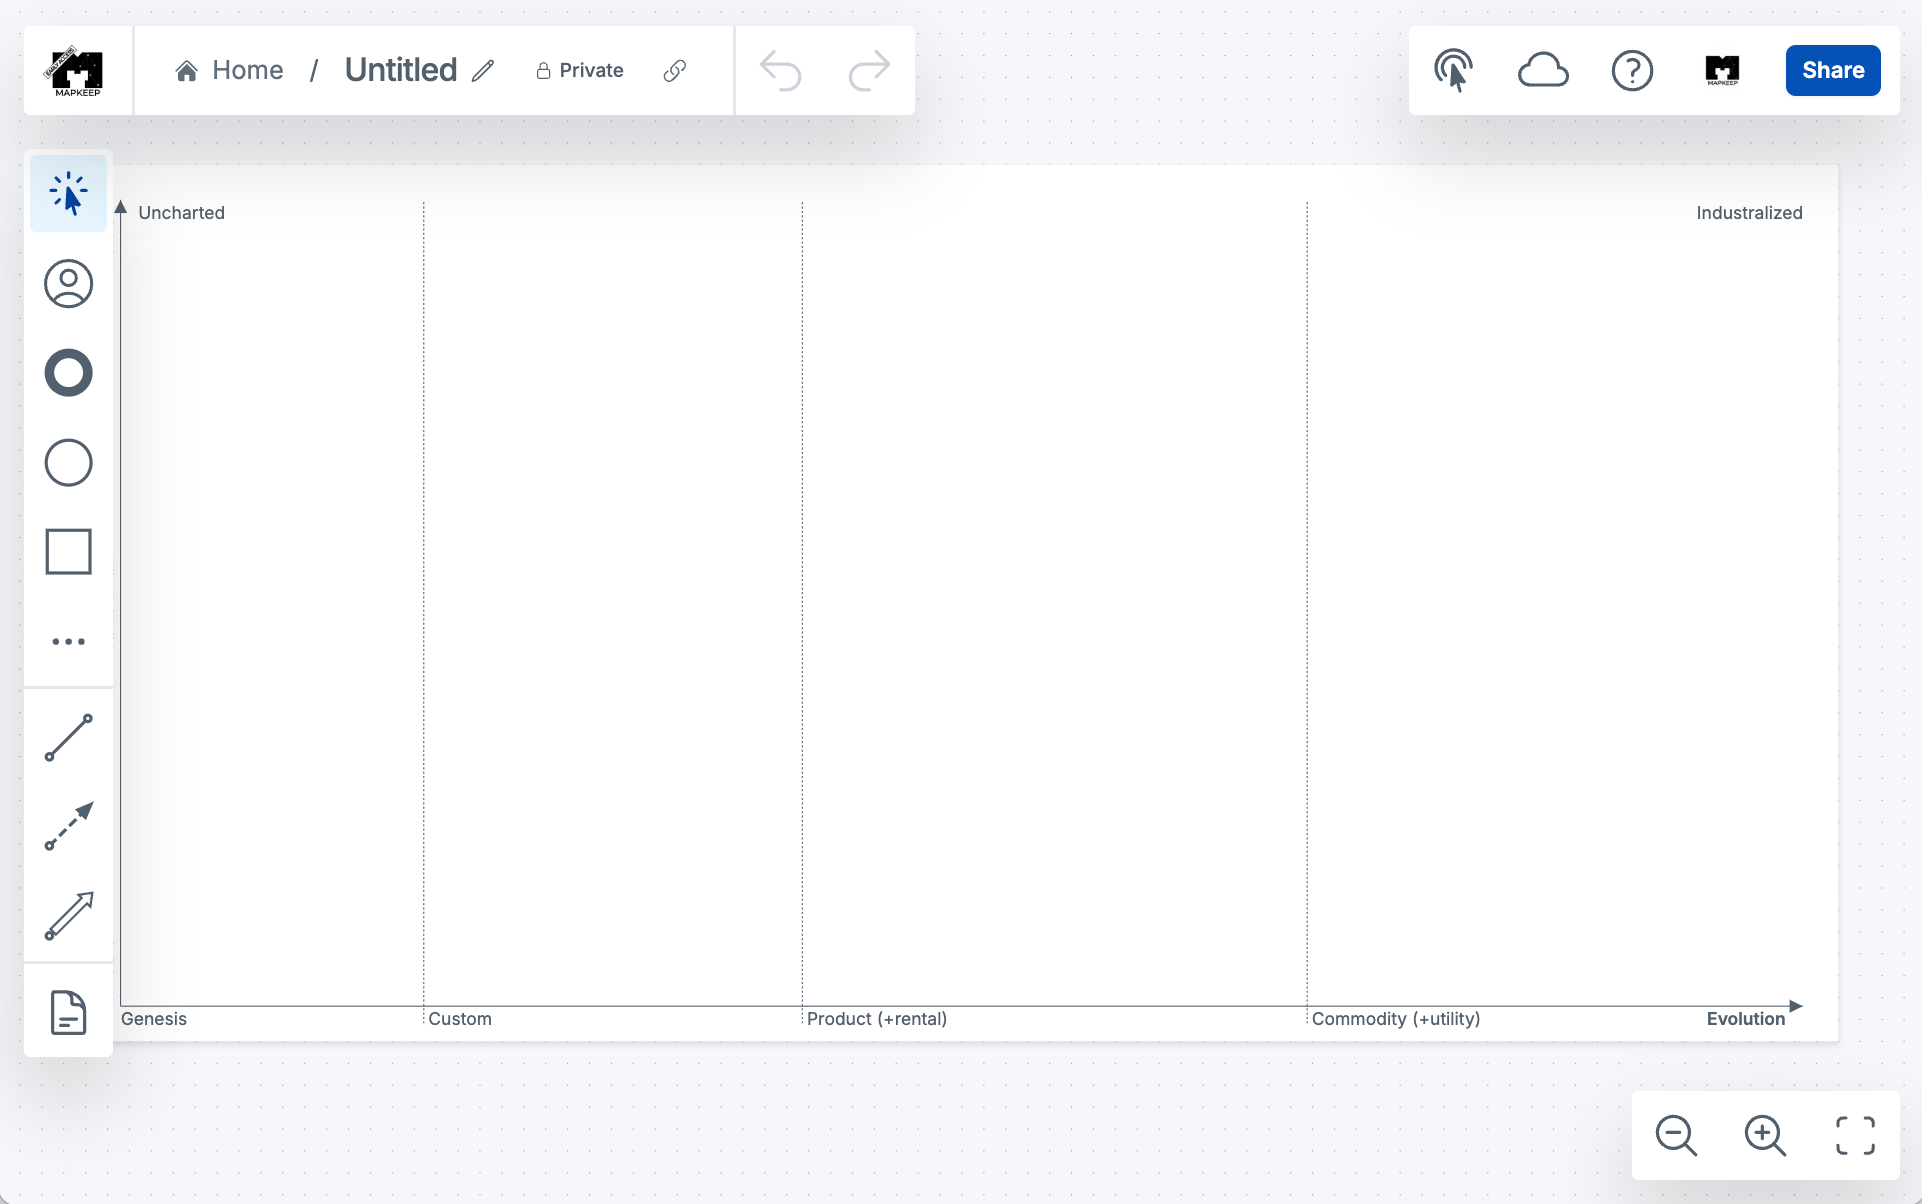
Task: Click the cloud sync icon
Action: pos(1543,70)
